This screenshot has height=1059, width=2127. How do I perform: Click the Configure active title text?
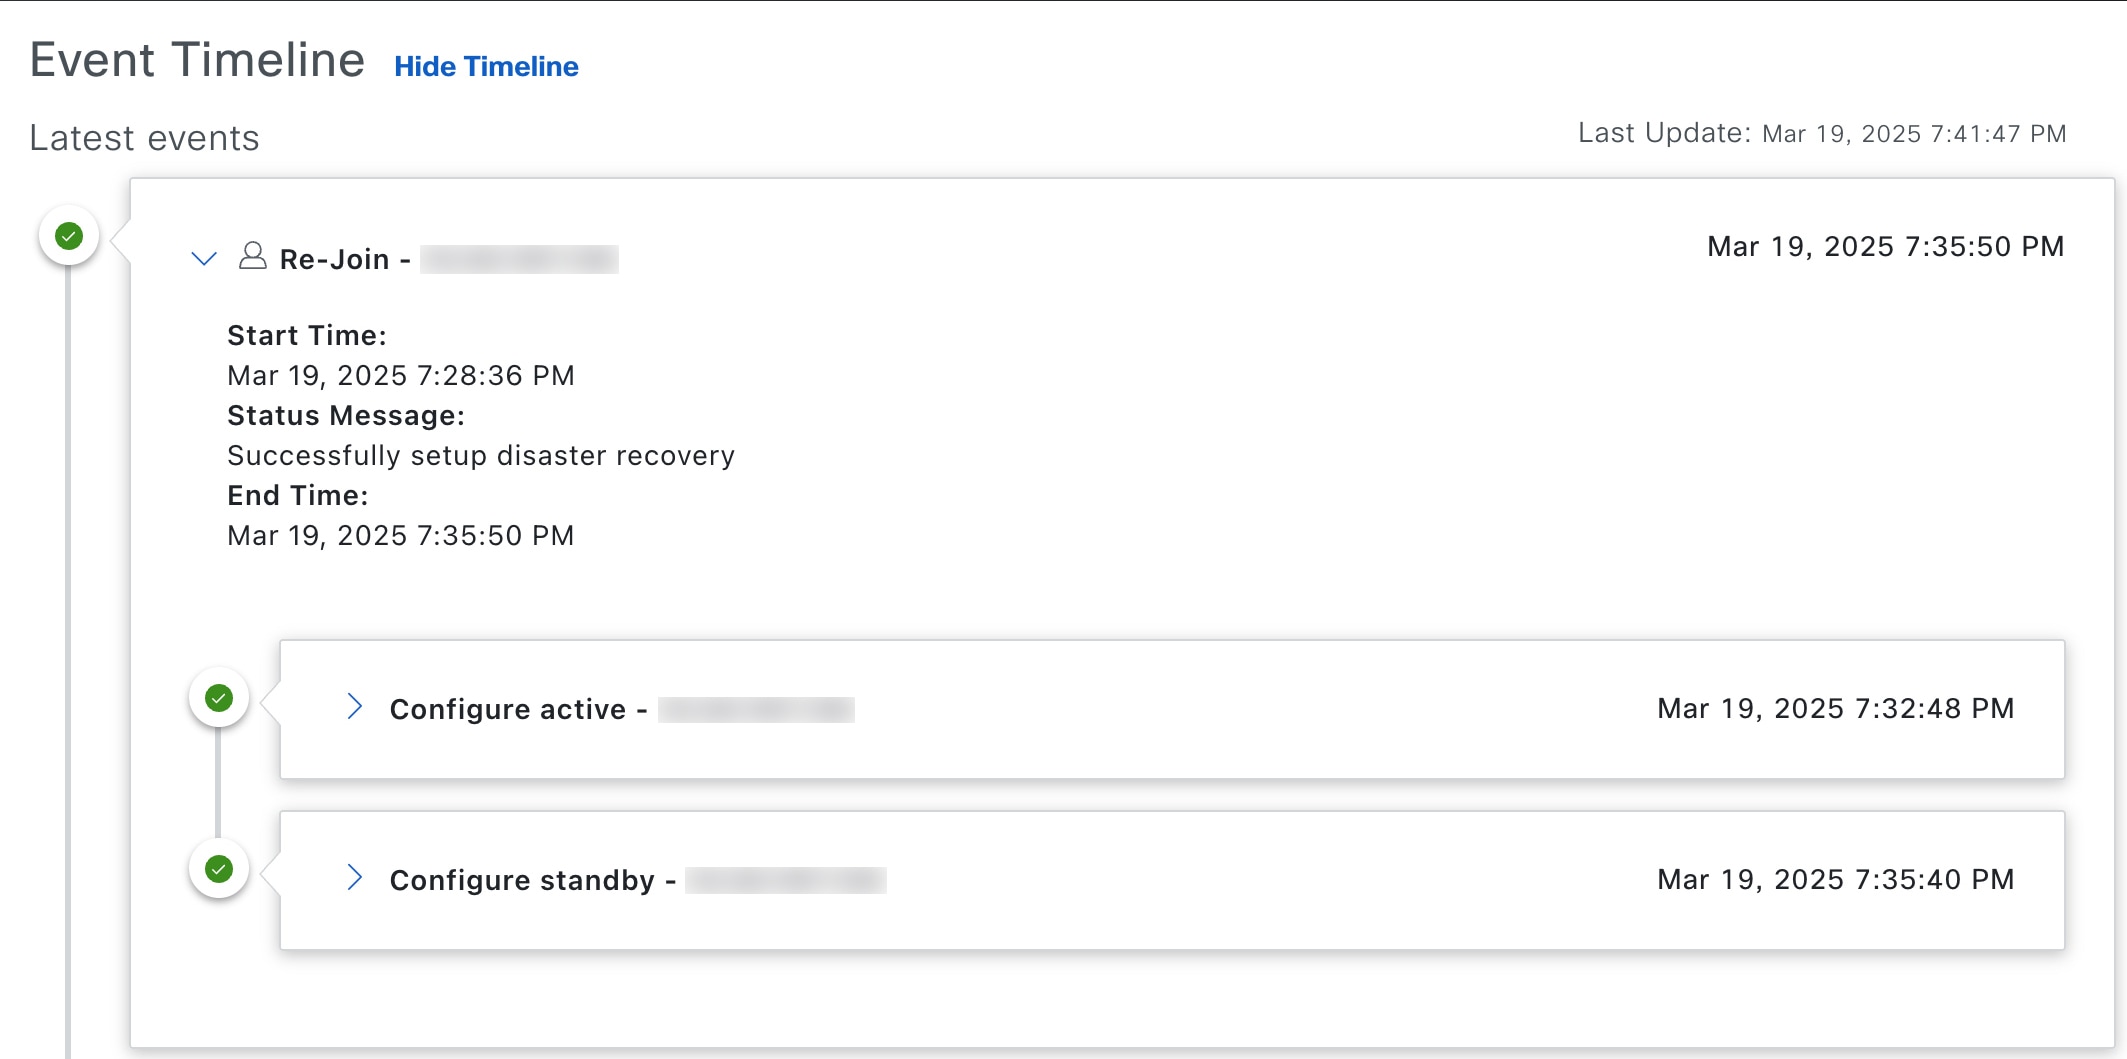pyautogui.click(x=507, y=710)
